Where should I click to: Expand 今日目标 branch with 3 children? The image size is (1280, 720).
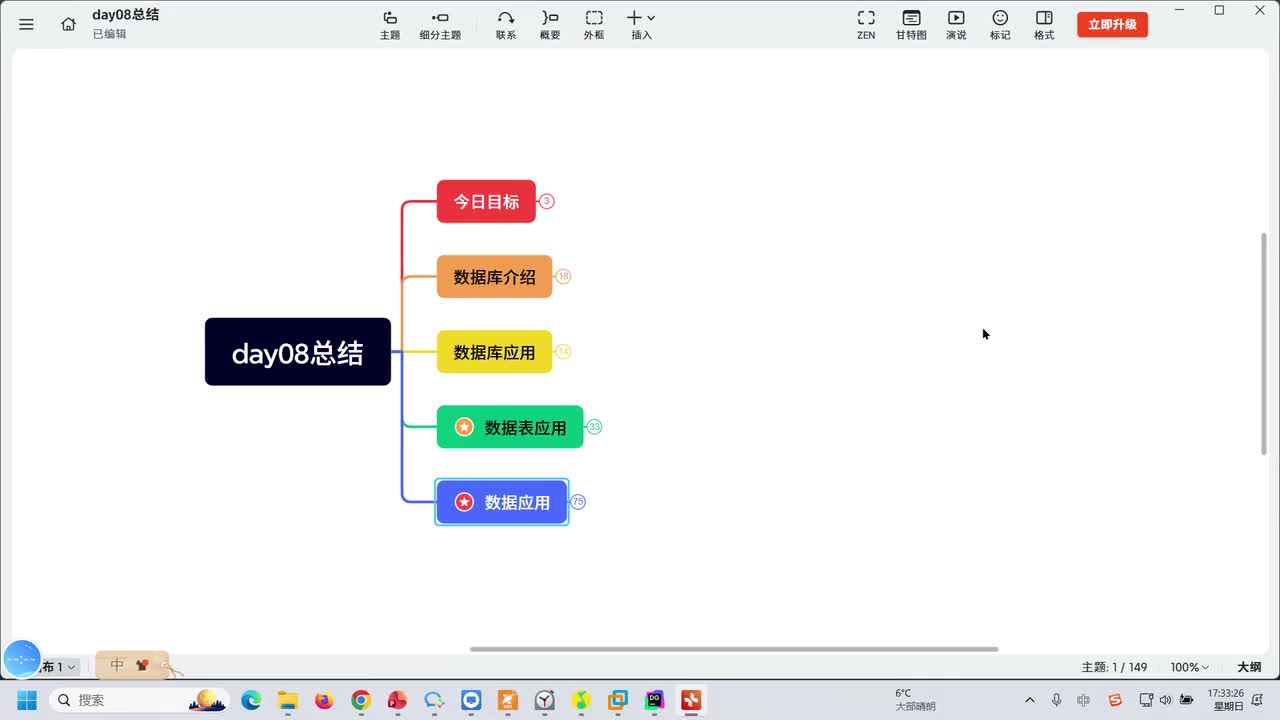[547, 201]
